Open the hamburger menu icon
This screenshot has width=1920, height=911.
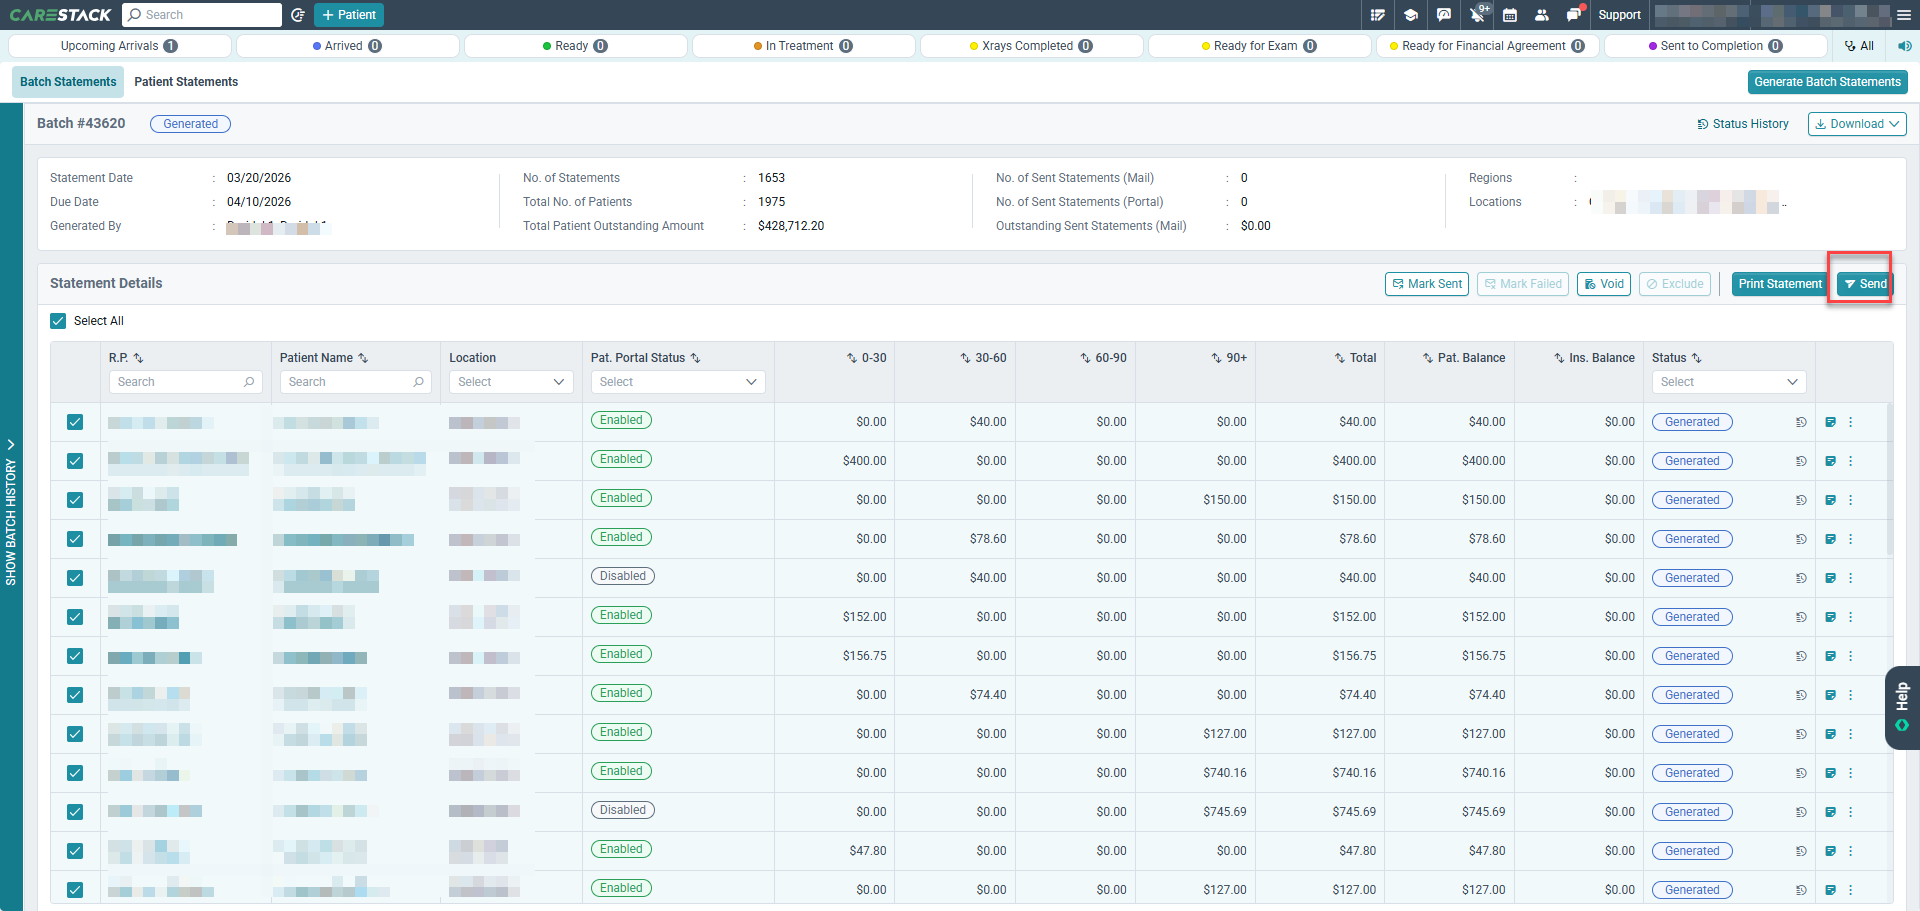click(x=1903, y=15)
